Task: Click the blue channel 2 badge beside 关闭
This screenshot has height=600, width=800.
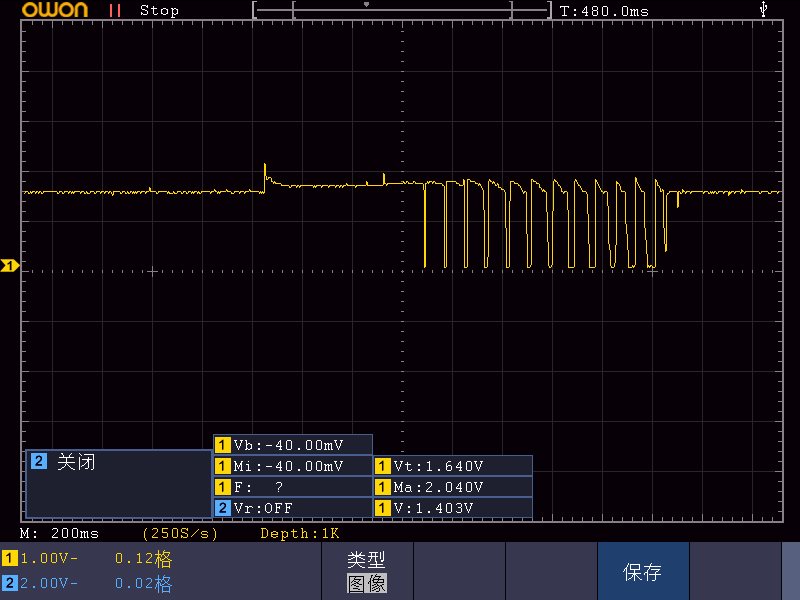Action: (39, 461)
